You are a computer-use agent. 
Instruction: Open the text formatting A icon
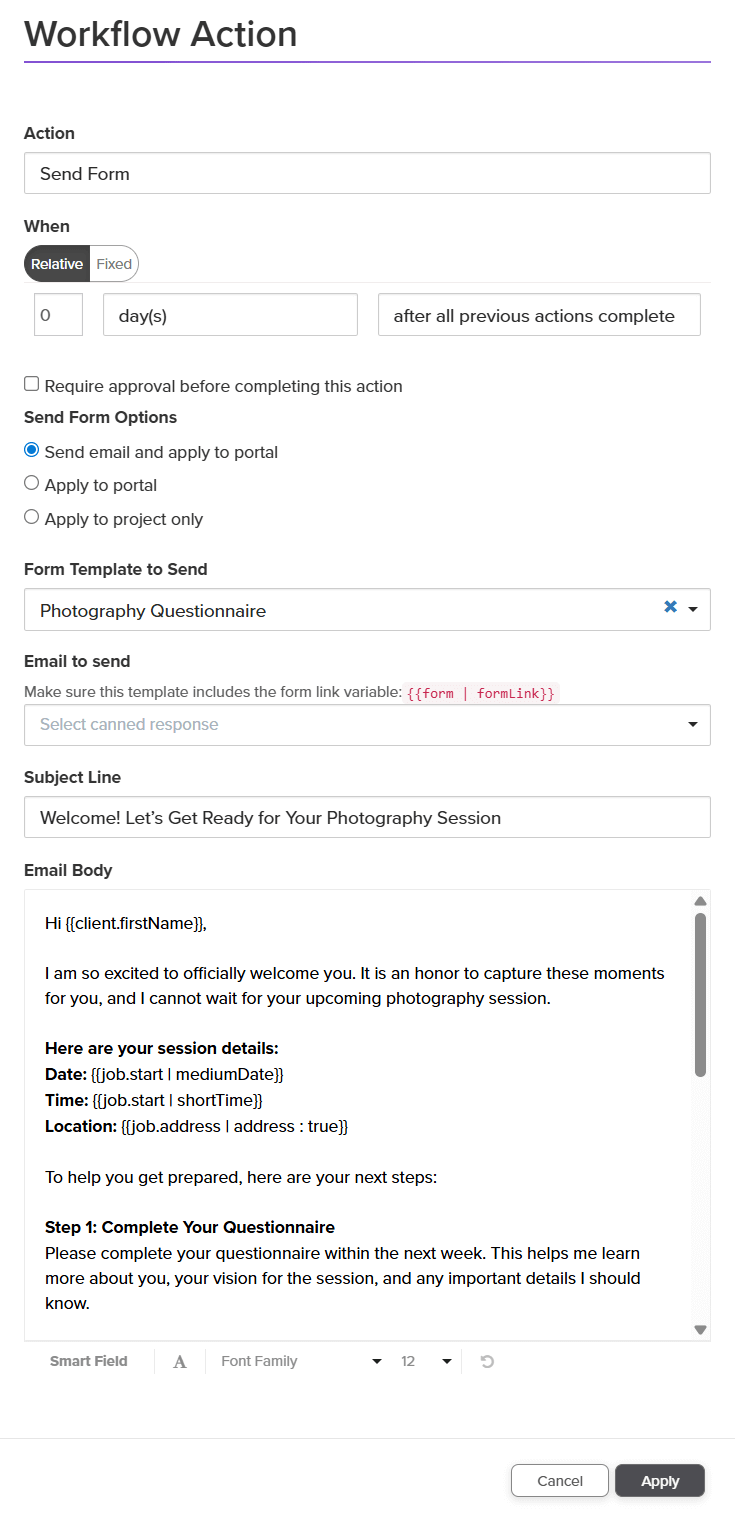[x=180, y=1361]
